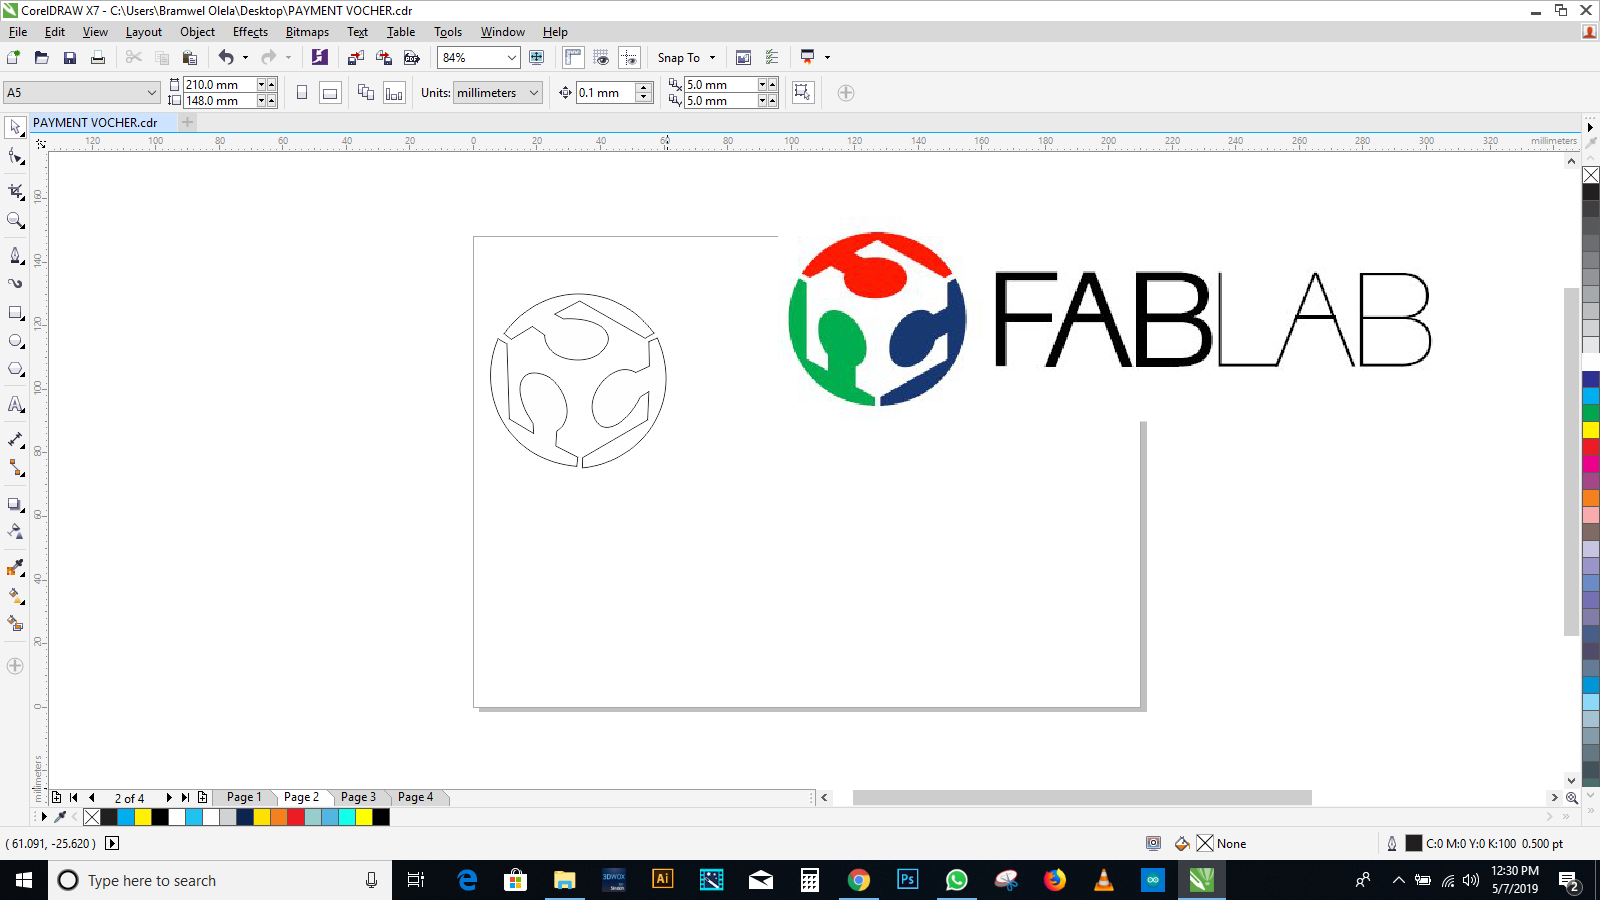Select the Ellipse tool

(x=15, y=341)
